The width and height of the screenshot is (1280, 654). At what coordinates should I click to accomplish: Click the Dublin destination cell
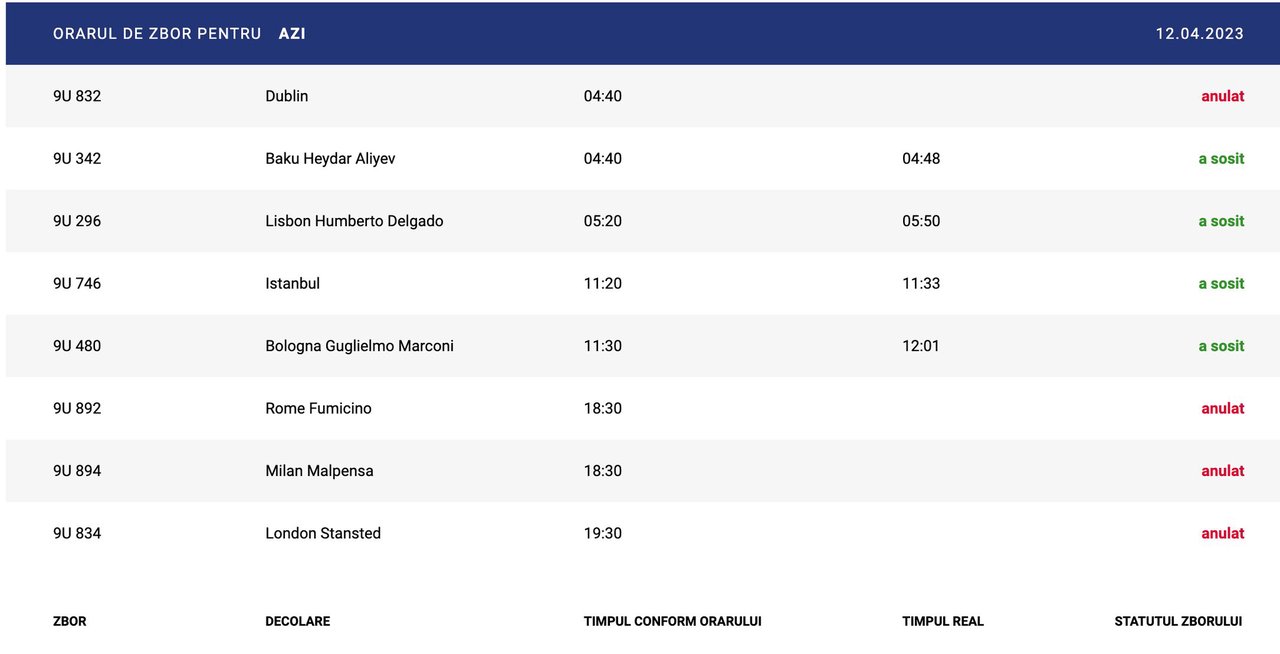[x=287, y=96]
